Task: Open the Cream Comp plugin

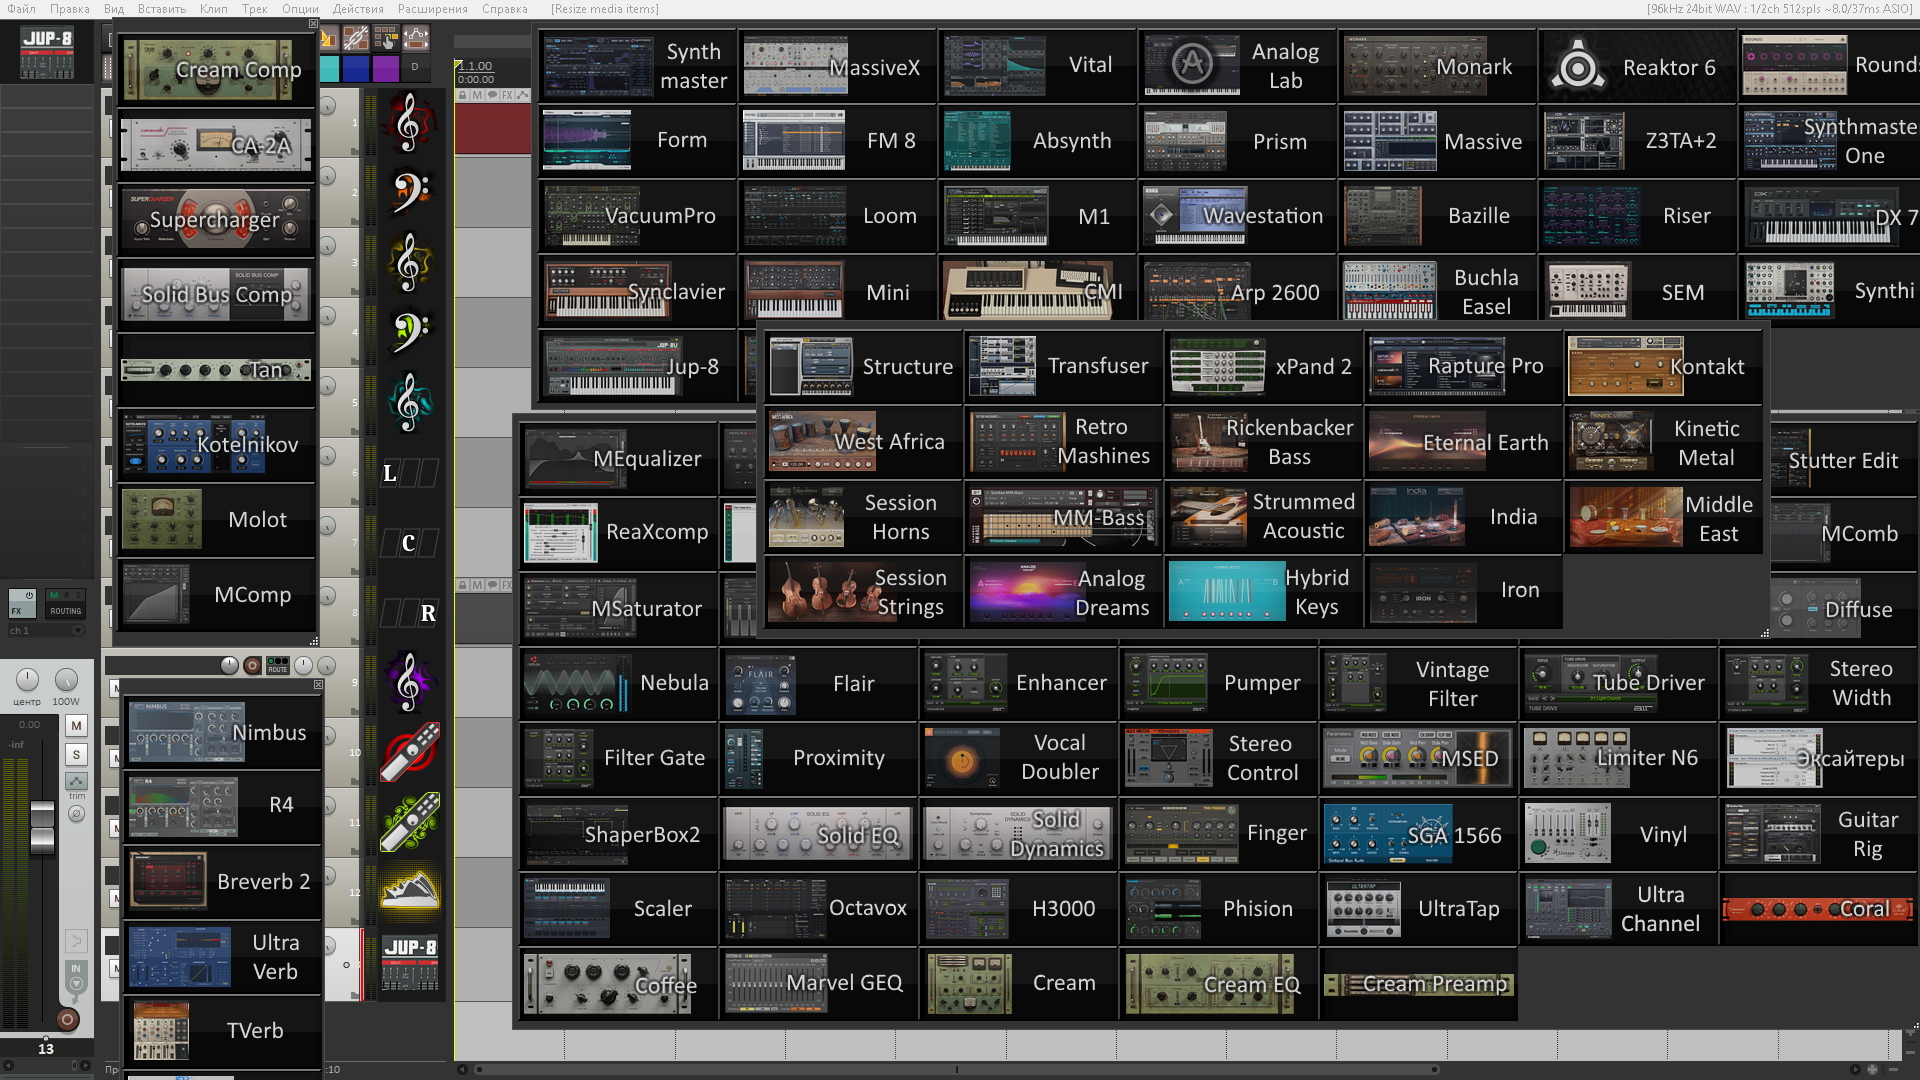Action: 217,70
